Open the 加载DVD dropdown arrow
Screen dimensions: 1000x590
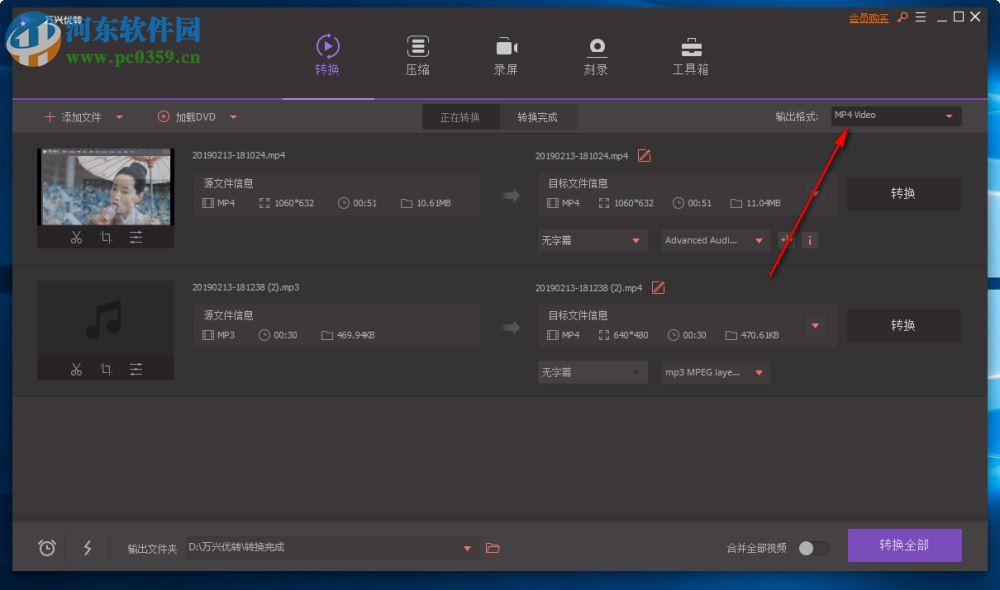(x=233, y=117)
